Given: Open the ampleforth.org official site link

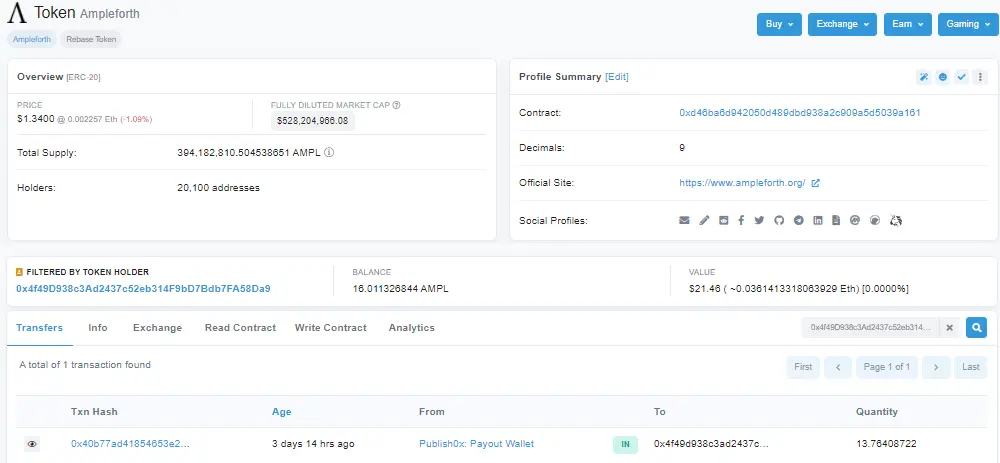Looking at the screenshot, I should point(742,183).
